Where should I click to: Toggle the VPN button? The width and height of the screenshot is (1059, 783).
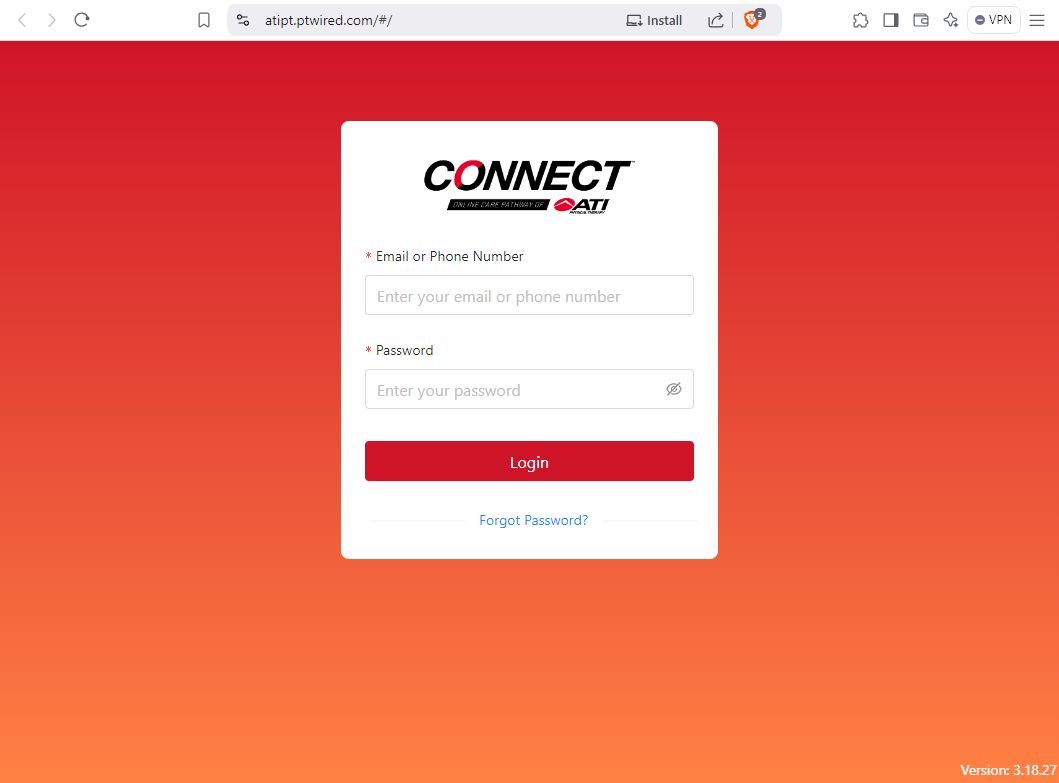[993, 20]
